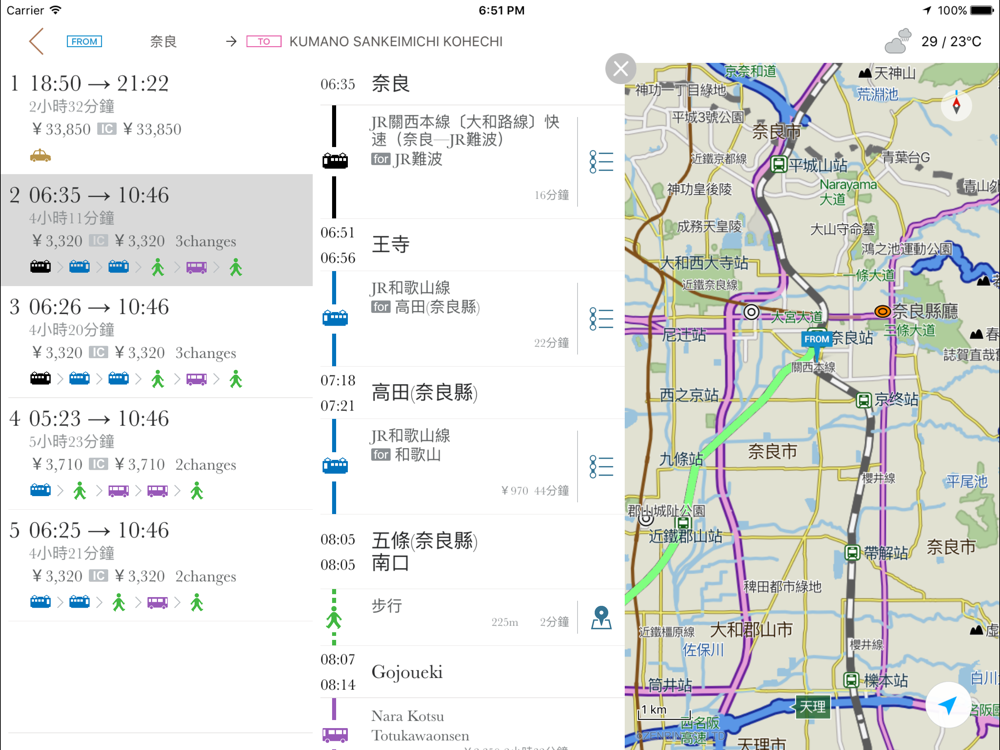The image size is (1000, 750).
Task: Show stop list for 高田(奈良縣) train
Action: point(601,318)
